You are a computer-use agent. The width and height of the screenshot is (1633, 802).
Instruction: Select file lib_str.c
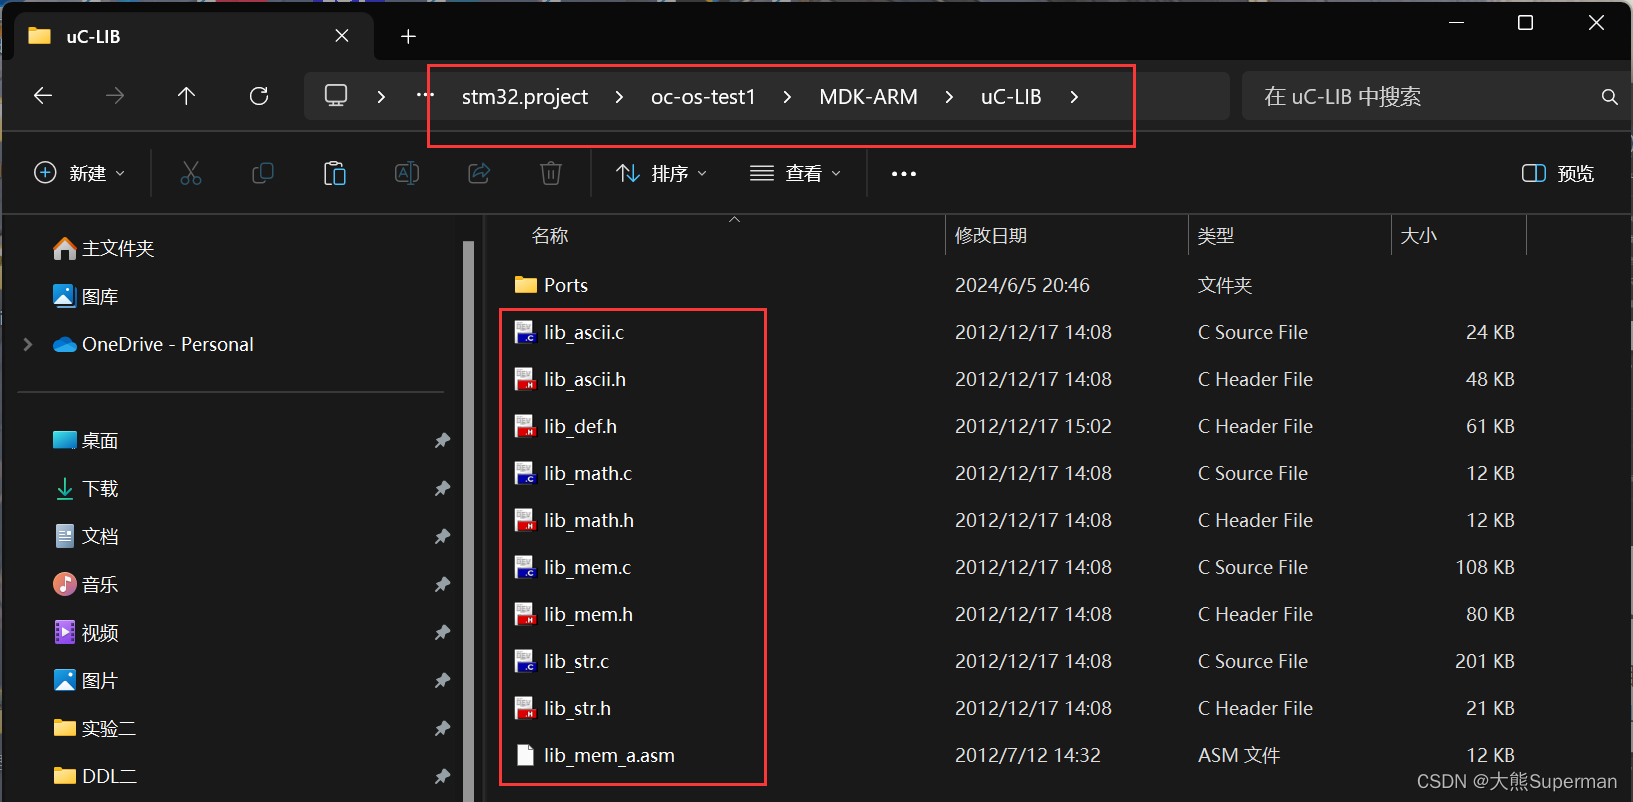click(577, 661)
